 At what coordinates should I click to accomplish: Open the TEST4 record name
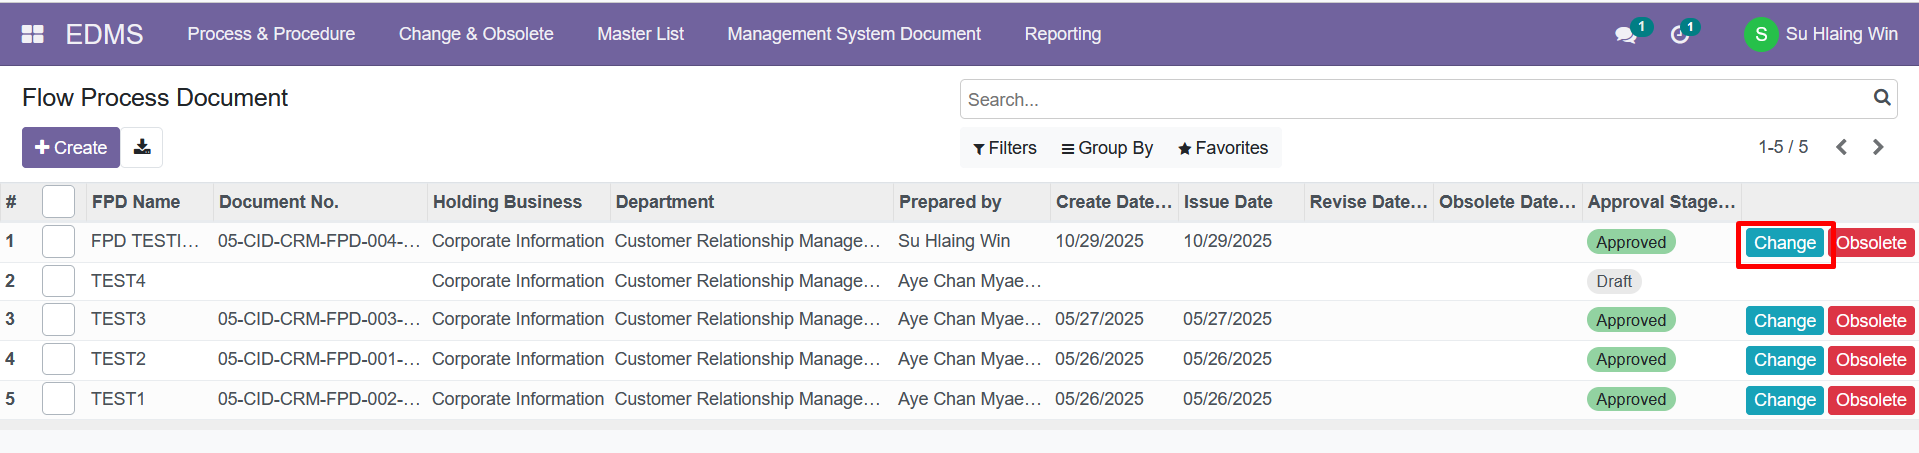tap(118, 281)
